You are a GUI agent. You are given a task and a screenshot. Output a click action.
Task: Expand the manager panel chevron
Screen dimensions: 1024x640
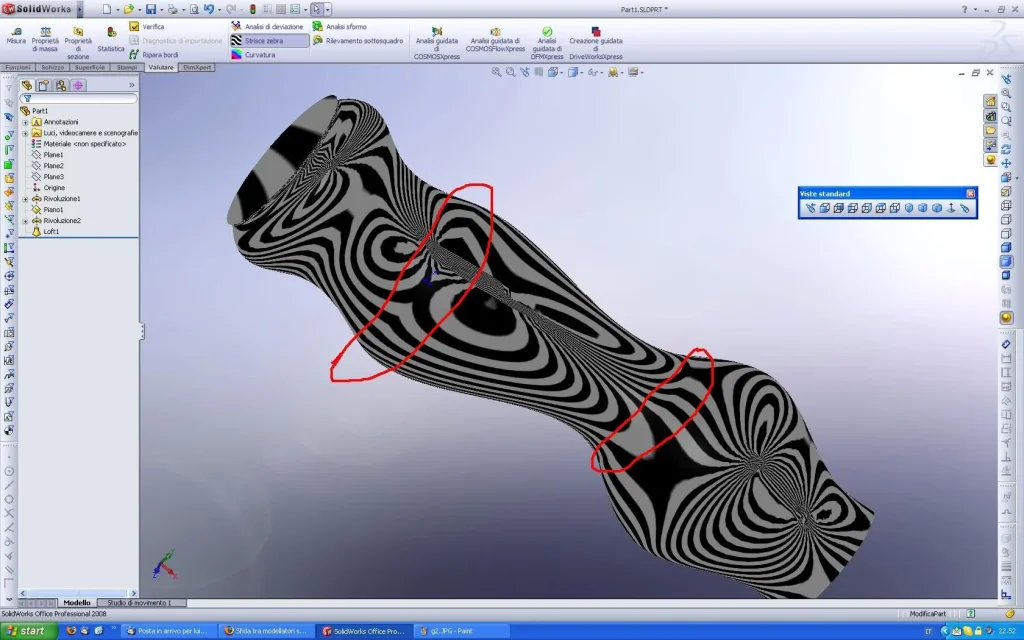(131, 85)
